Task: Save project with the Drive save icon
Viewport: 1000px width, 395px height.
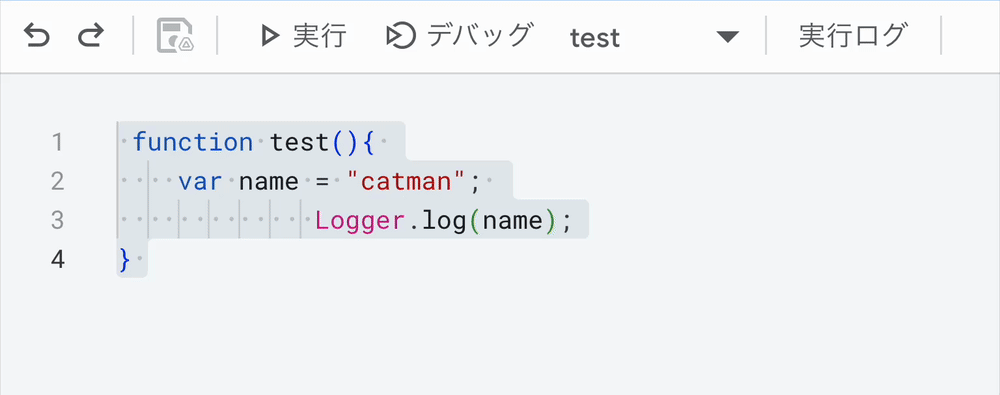Action: (175, 36)
